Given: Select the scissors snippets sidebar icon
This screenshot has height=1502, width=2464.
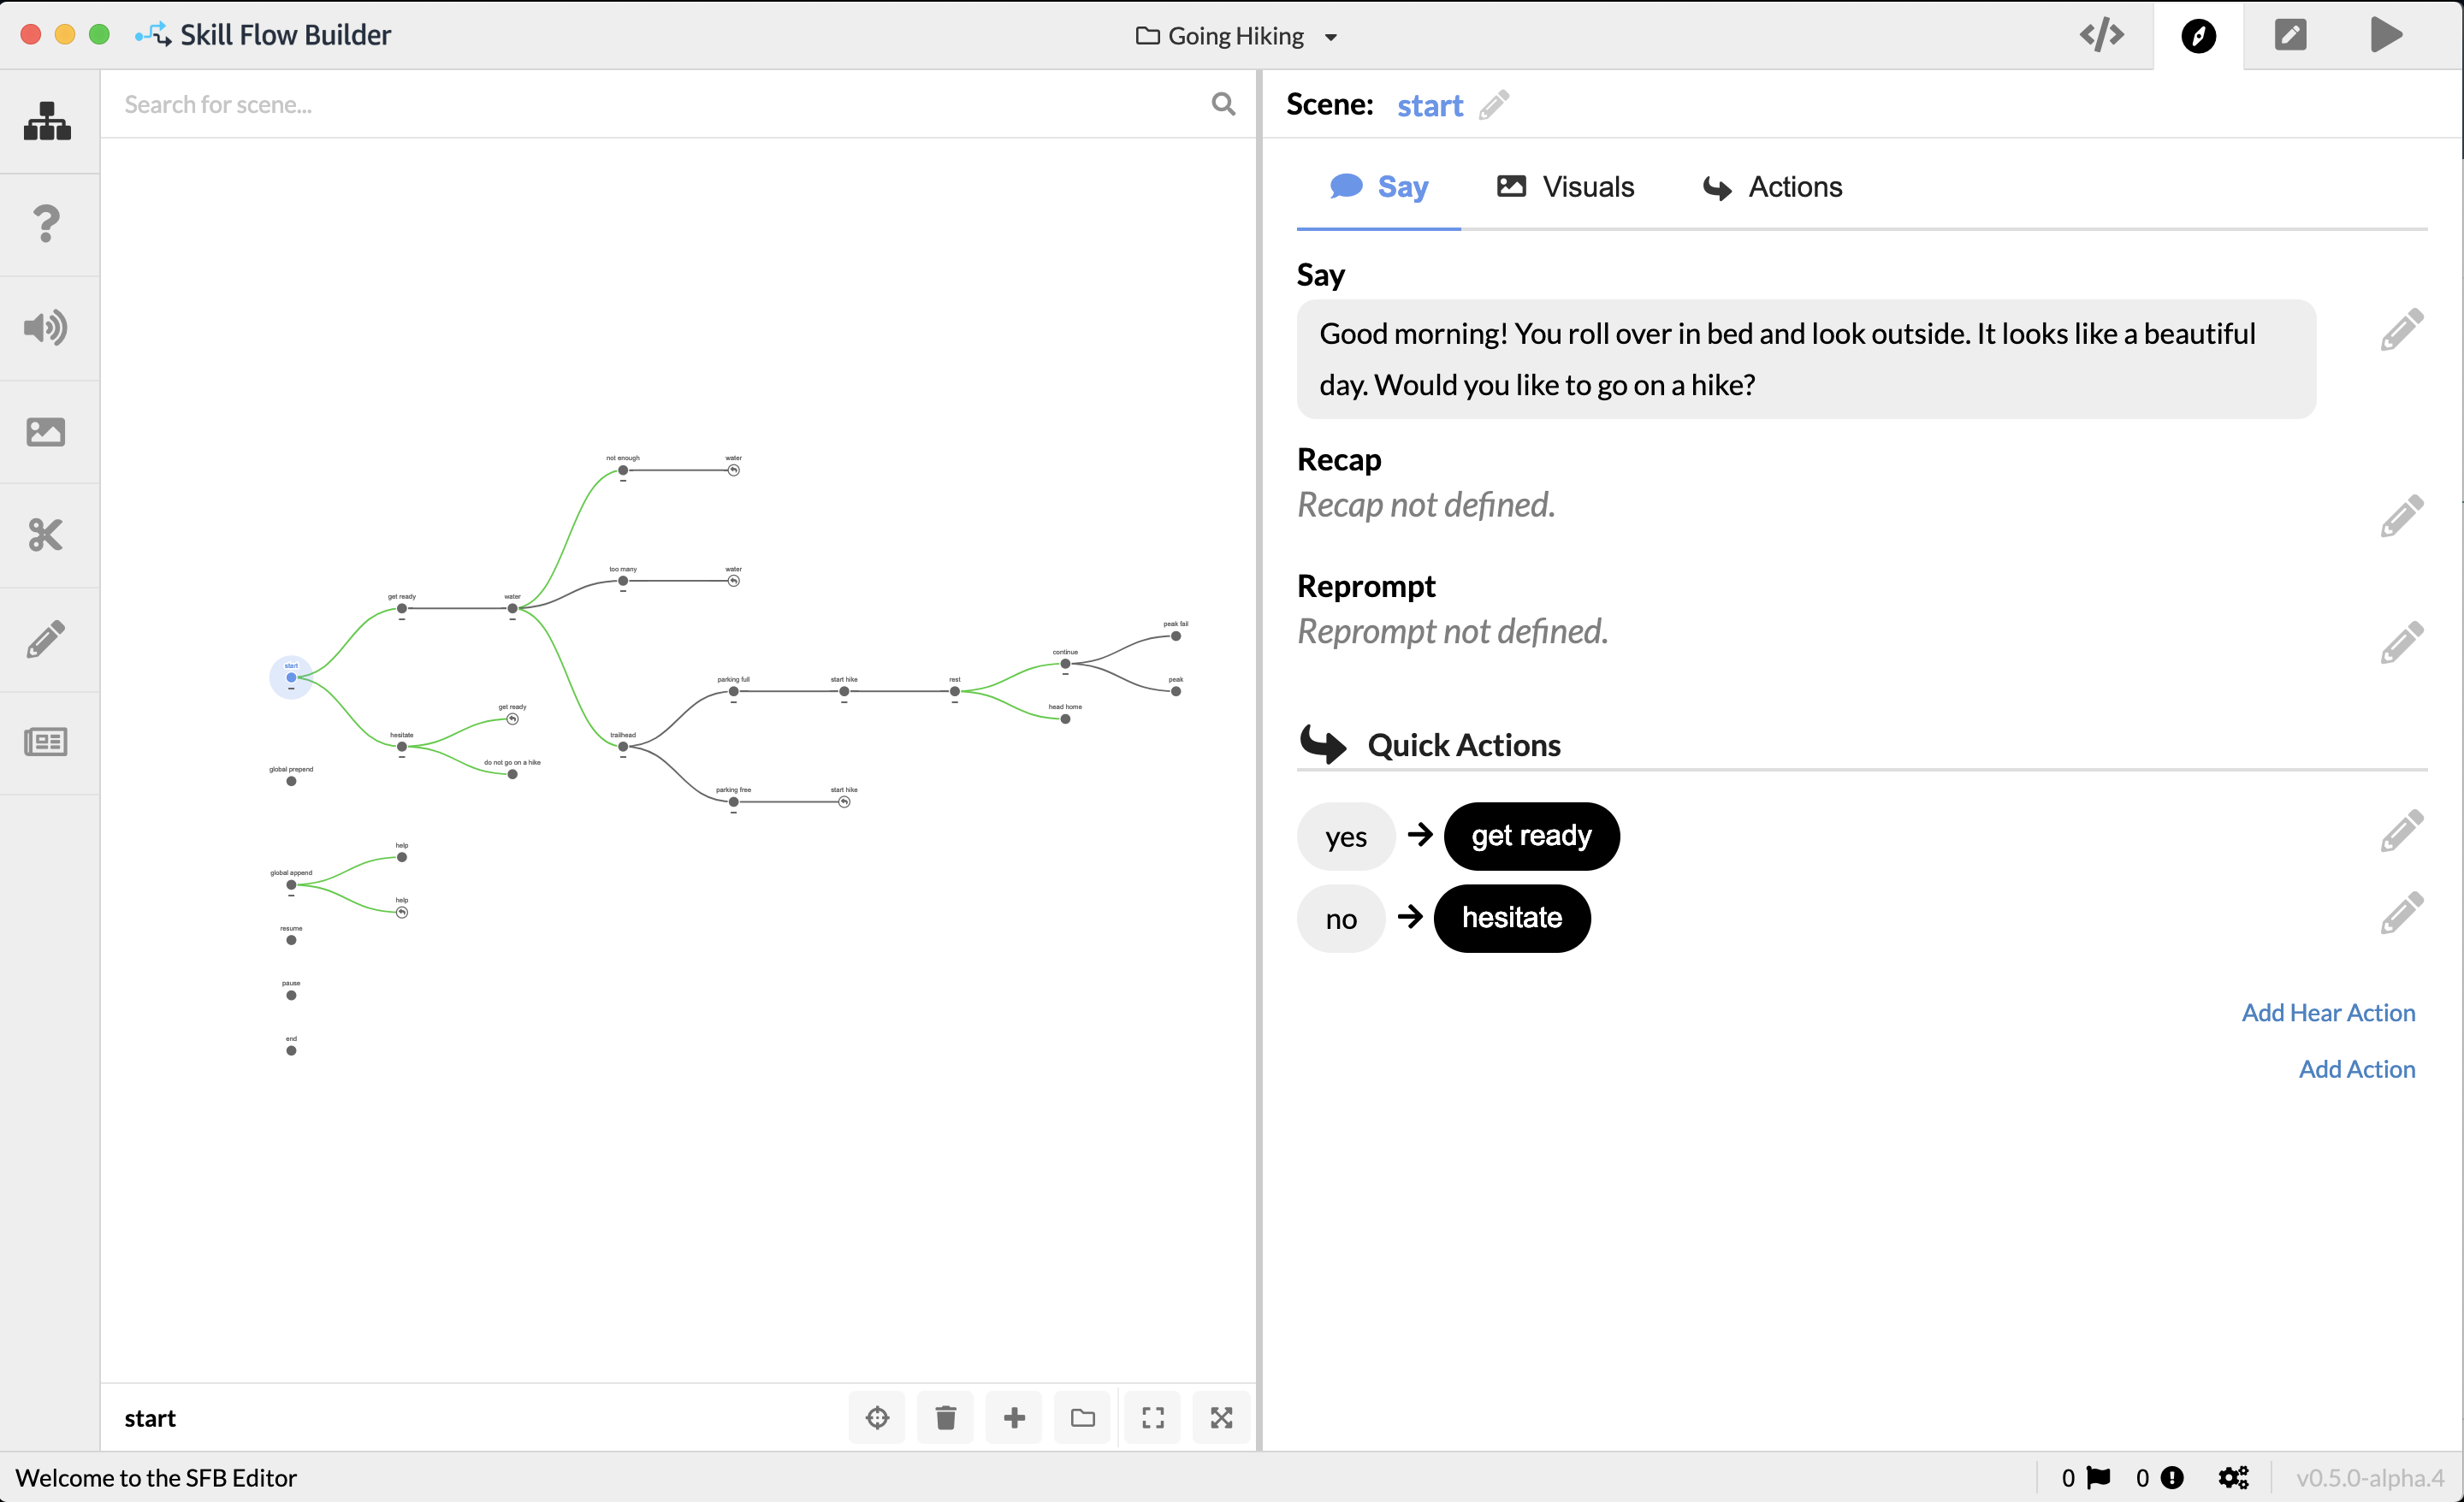Looking at the screenshot, I should click(x=47, y=535).
